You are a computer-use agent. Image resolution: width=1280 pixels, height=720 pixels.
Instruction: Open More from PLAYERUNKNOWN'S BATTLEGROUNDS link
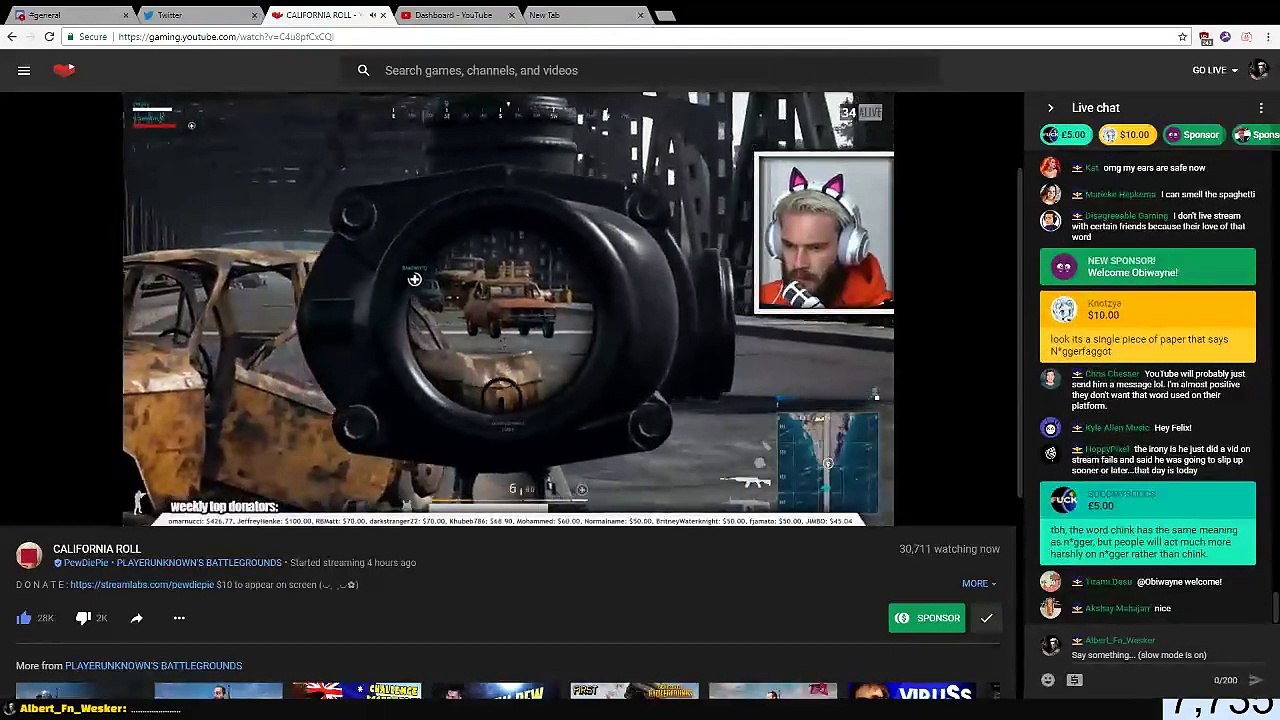[x=153, y=666]
